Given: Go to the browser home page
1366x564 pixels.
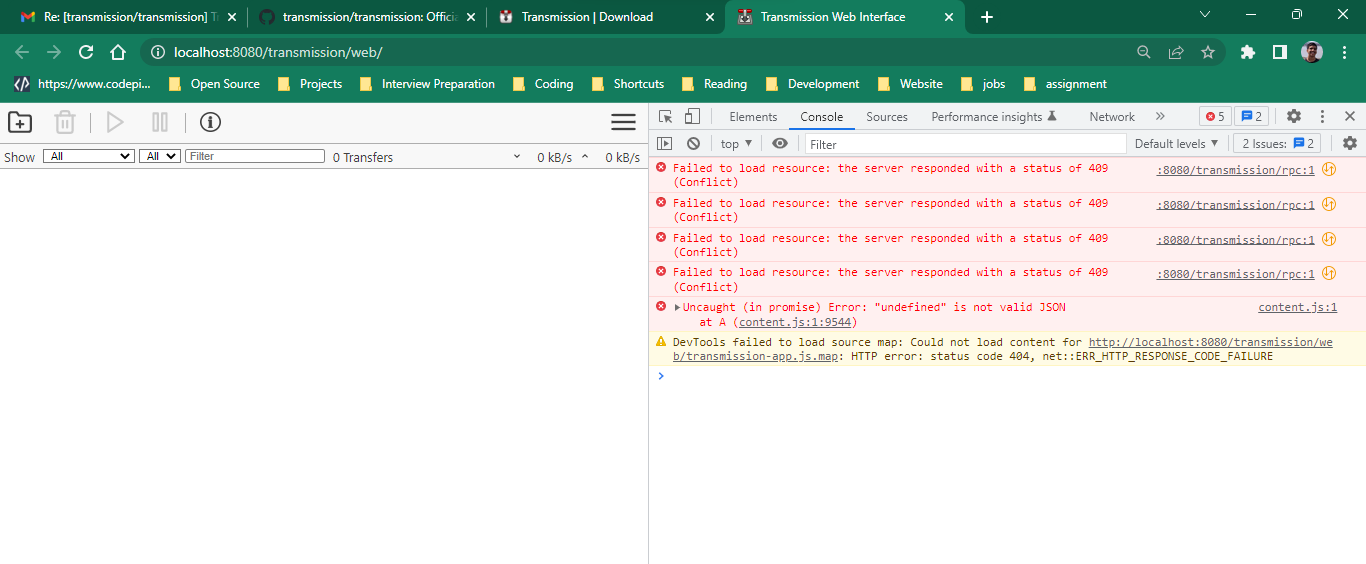Looking at the screenshot, I should [x=118, y=52].
